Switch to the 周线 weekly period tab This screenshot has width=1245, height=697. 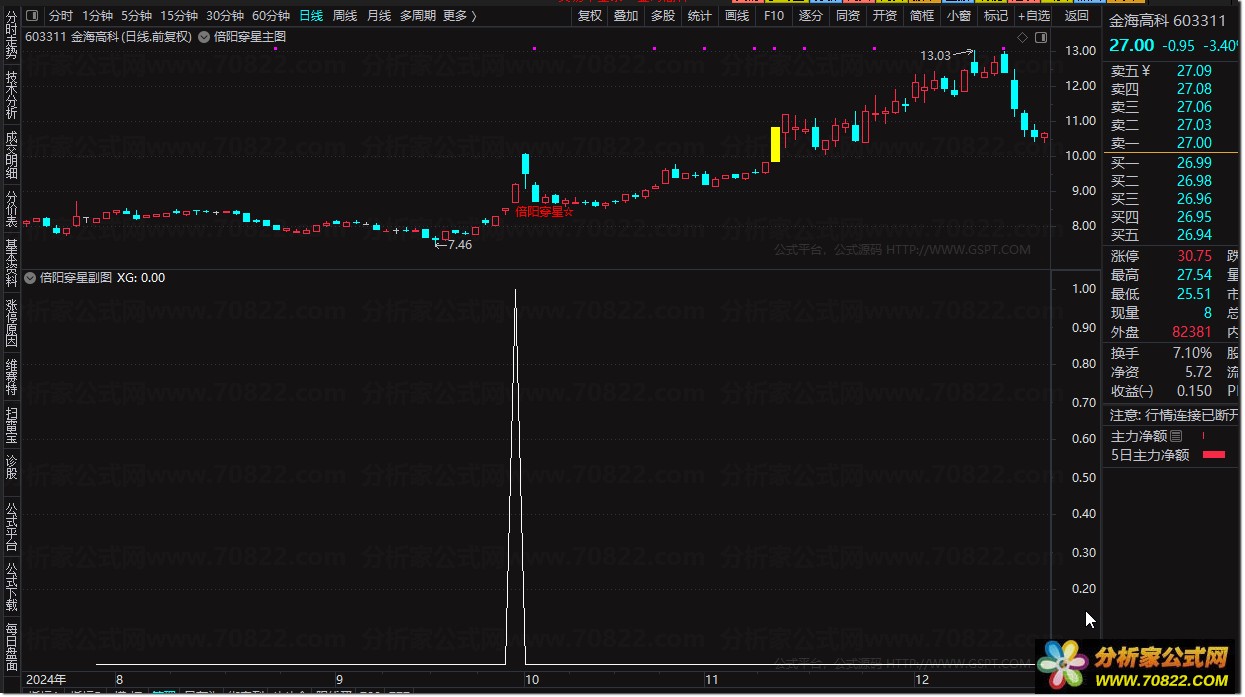344,16
